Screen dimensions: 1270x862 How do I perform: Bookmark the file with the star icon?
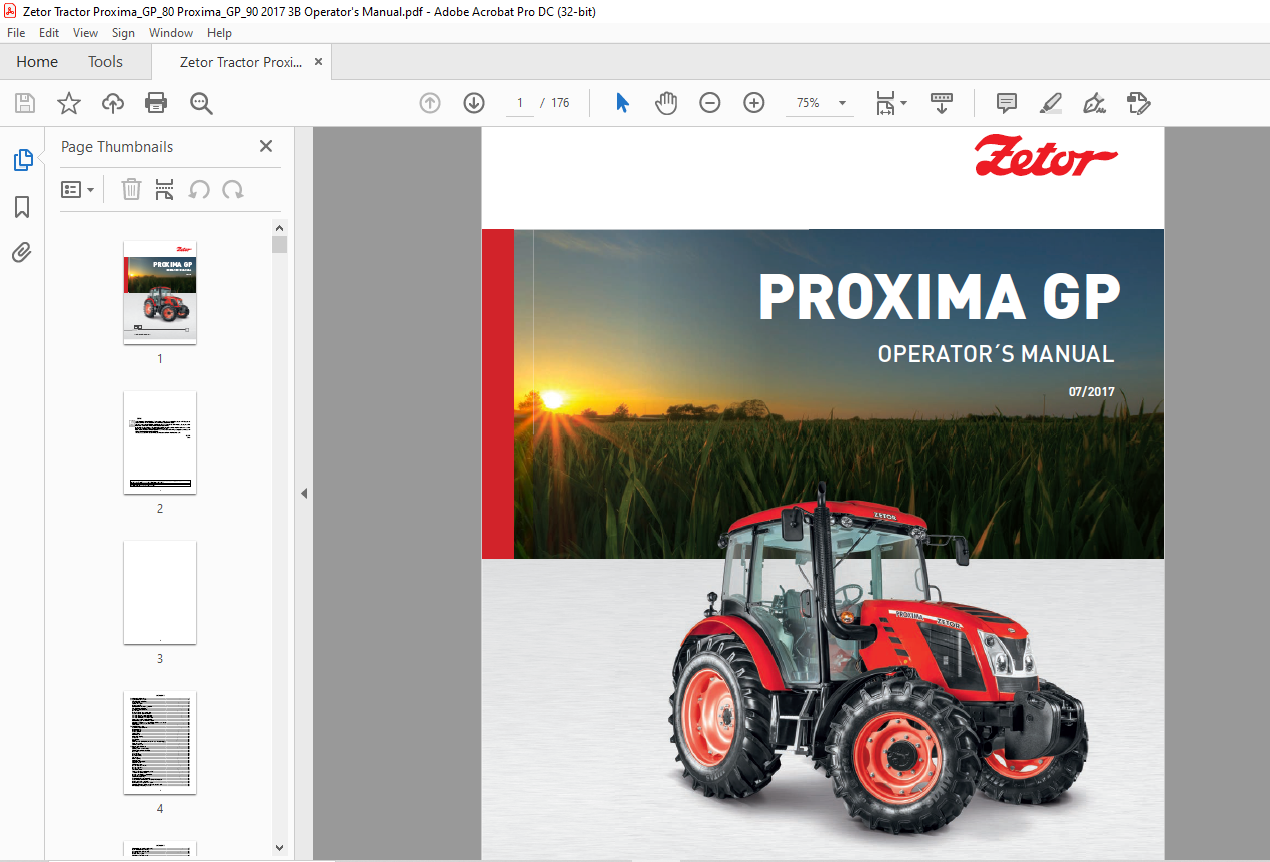69,103
